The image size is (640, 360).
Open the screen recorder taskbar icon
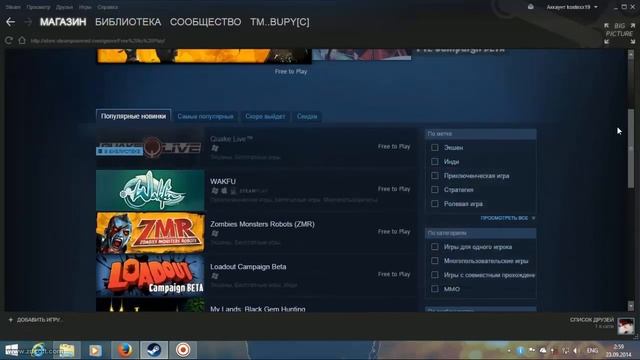183,350
